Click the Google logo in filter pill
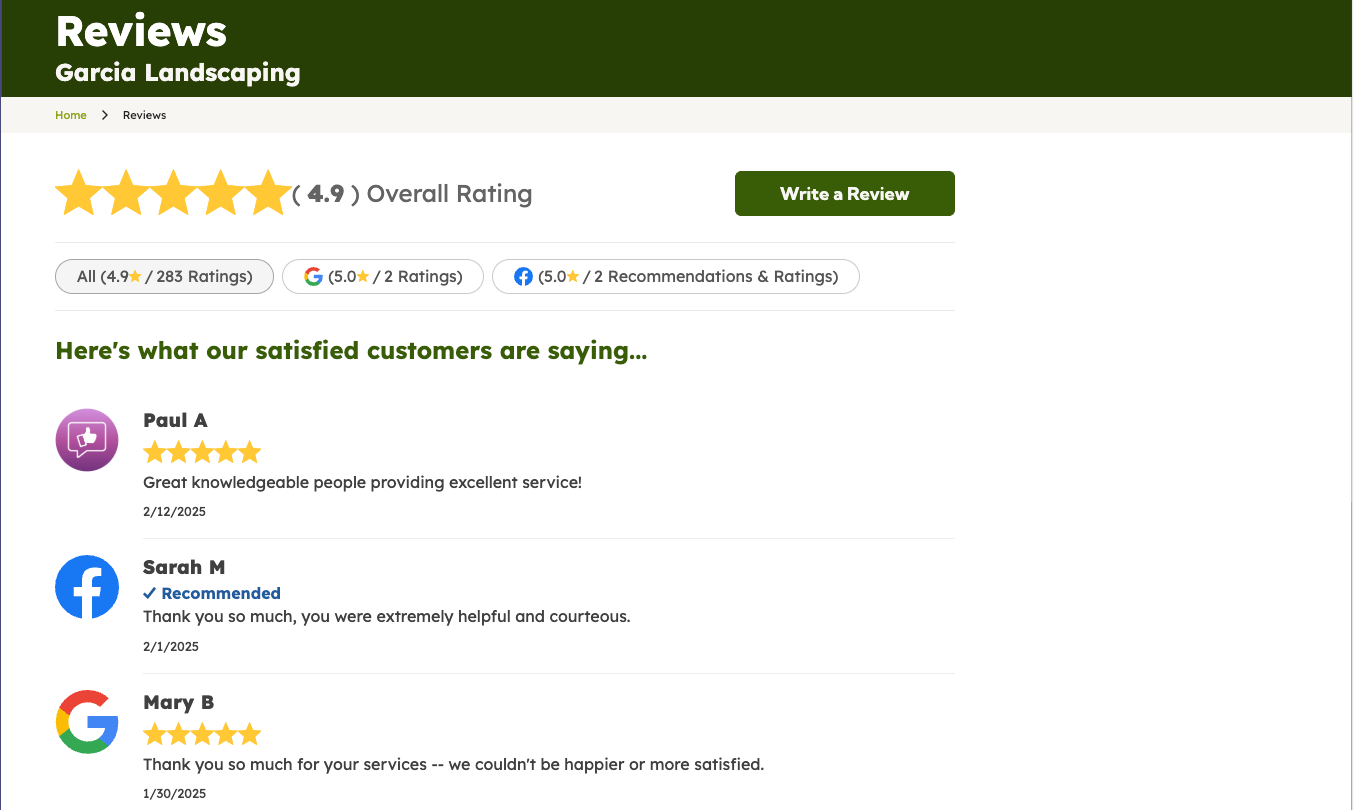This screenshot has width=1354, height=810. (313, 276)
